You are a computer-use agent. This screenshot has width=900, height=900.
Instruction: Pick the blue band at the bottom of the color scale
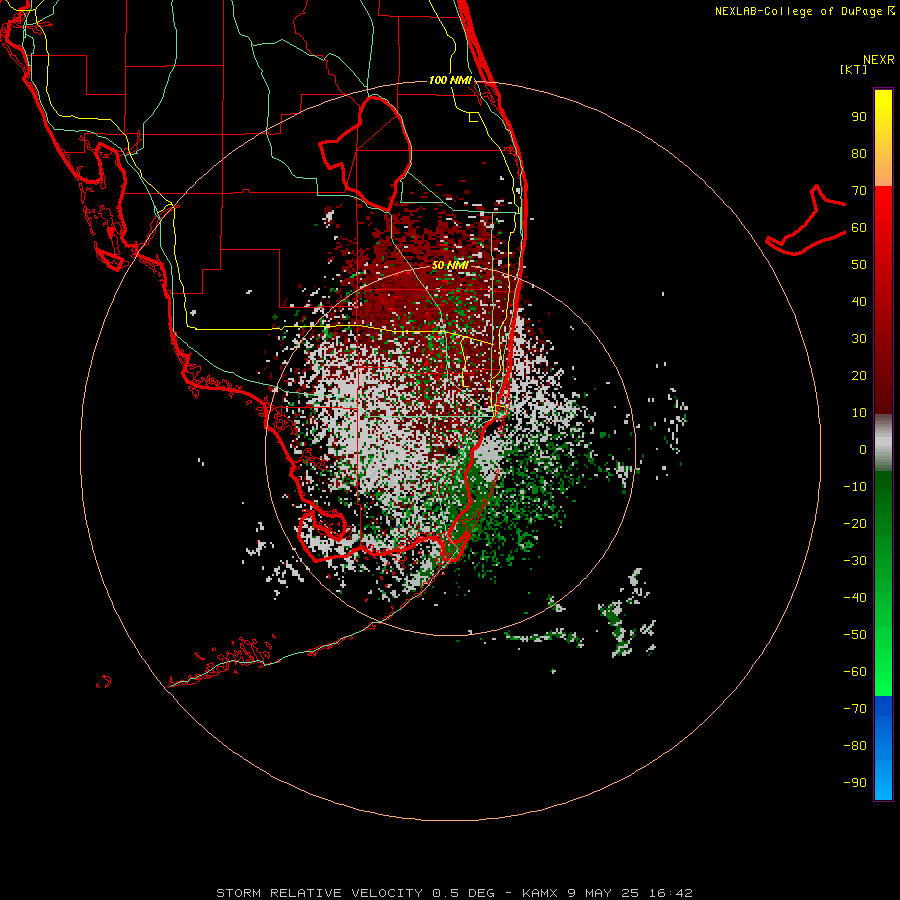[x=883, y=748]
